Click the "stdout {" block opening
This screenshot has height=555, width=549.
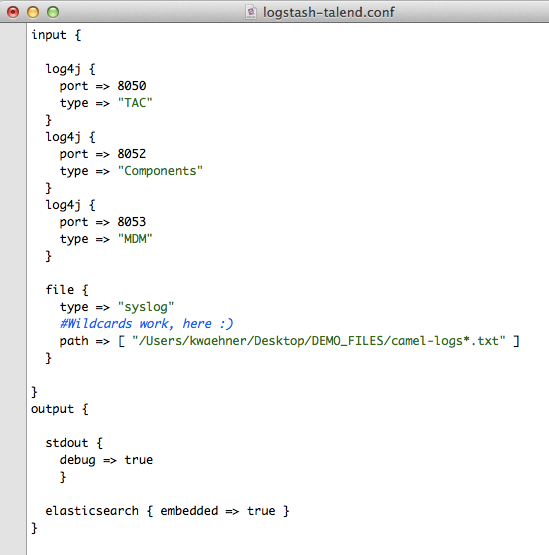pyautogui.click(x=74, y=443)
